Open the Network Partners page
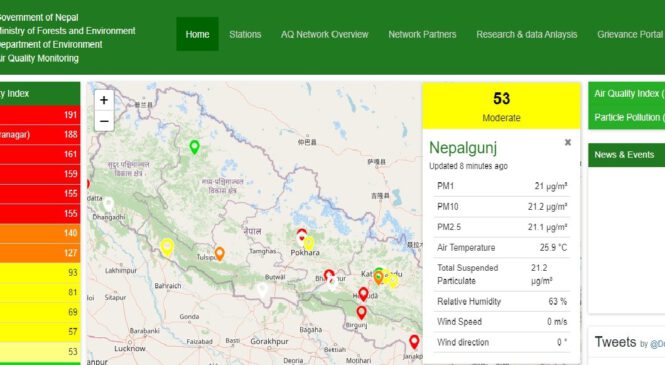The image size is (665, 365). (x=422, y=34)
